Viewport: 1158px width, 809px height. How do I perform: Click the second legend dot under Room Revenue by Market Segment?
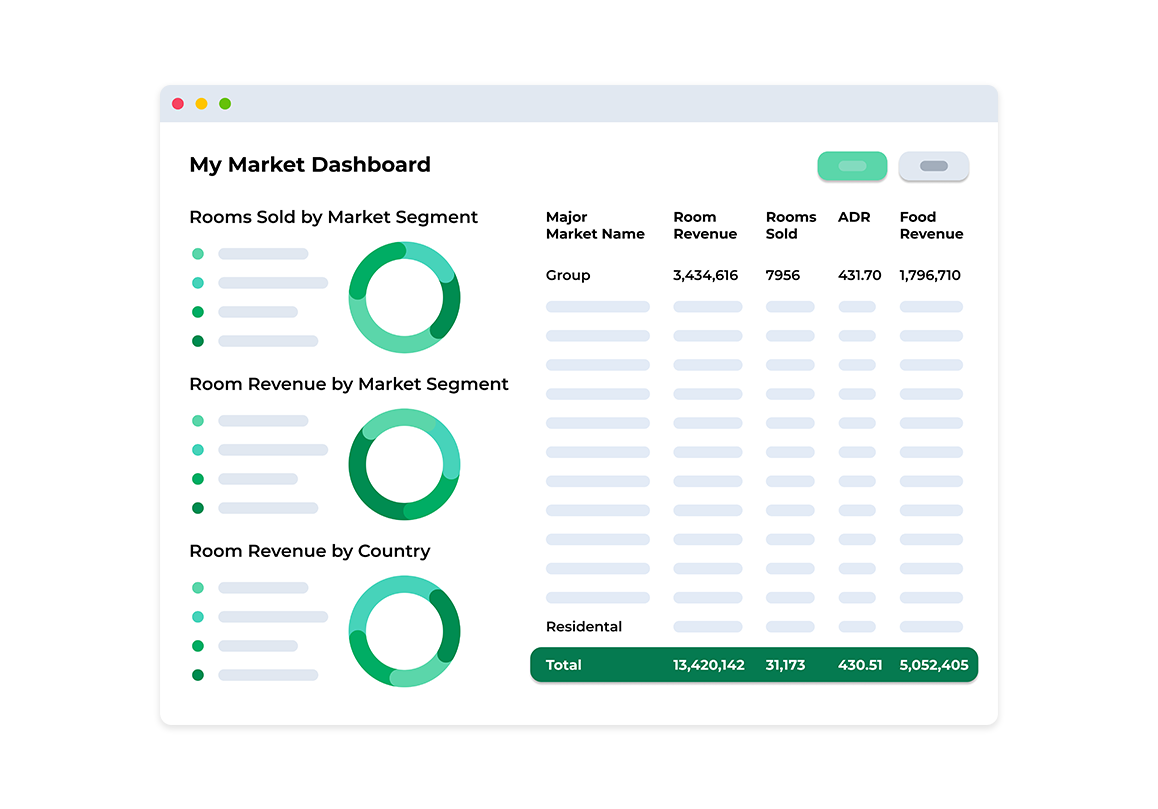[x=198, y=450]
